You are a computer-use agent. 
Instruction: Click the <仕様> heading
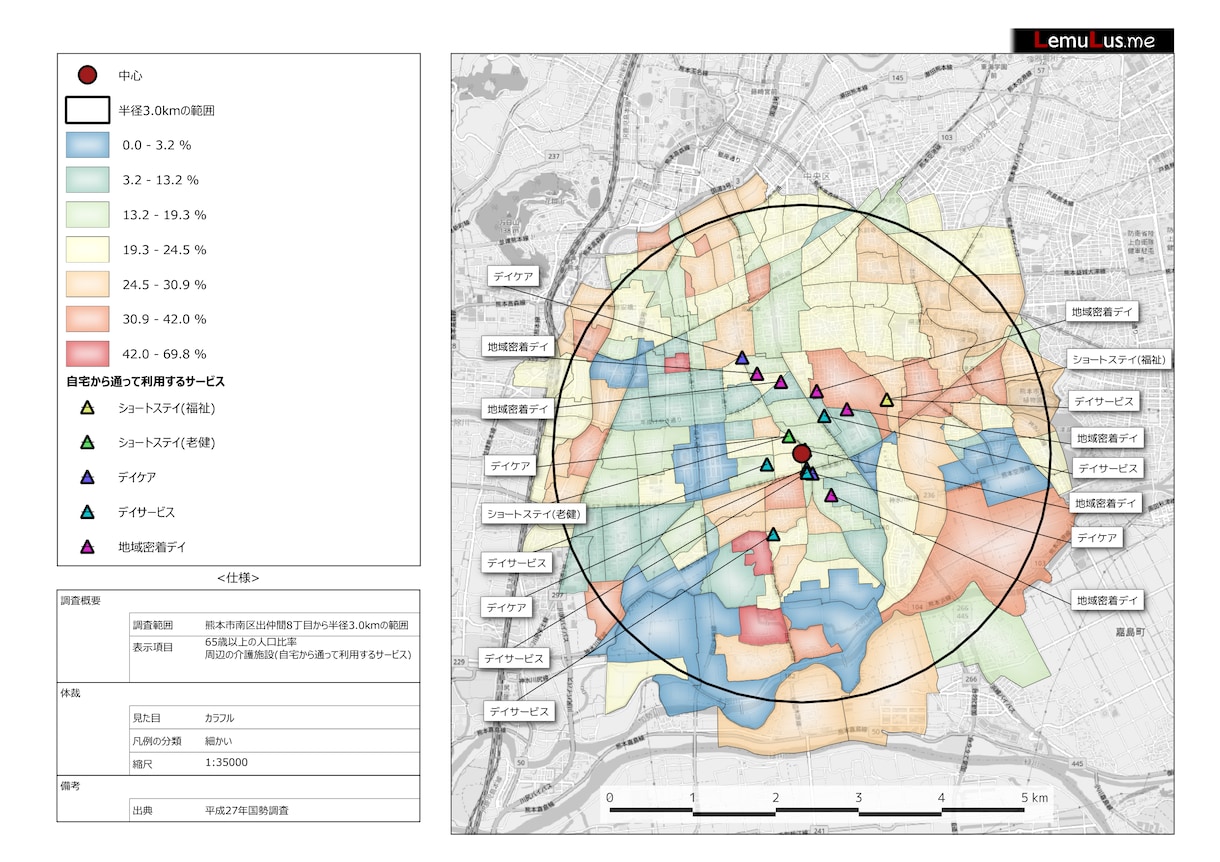click(x=238, y=578)
